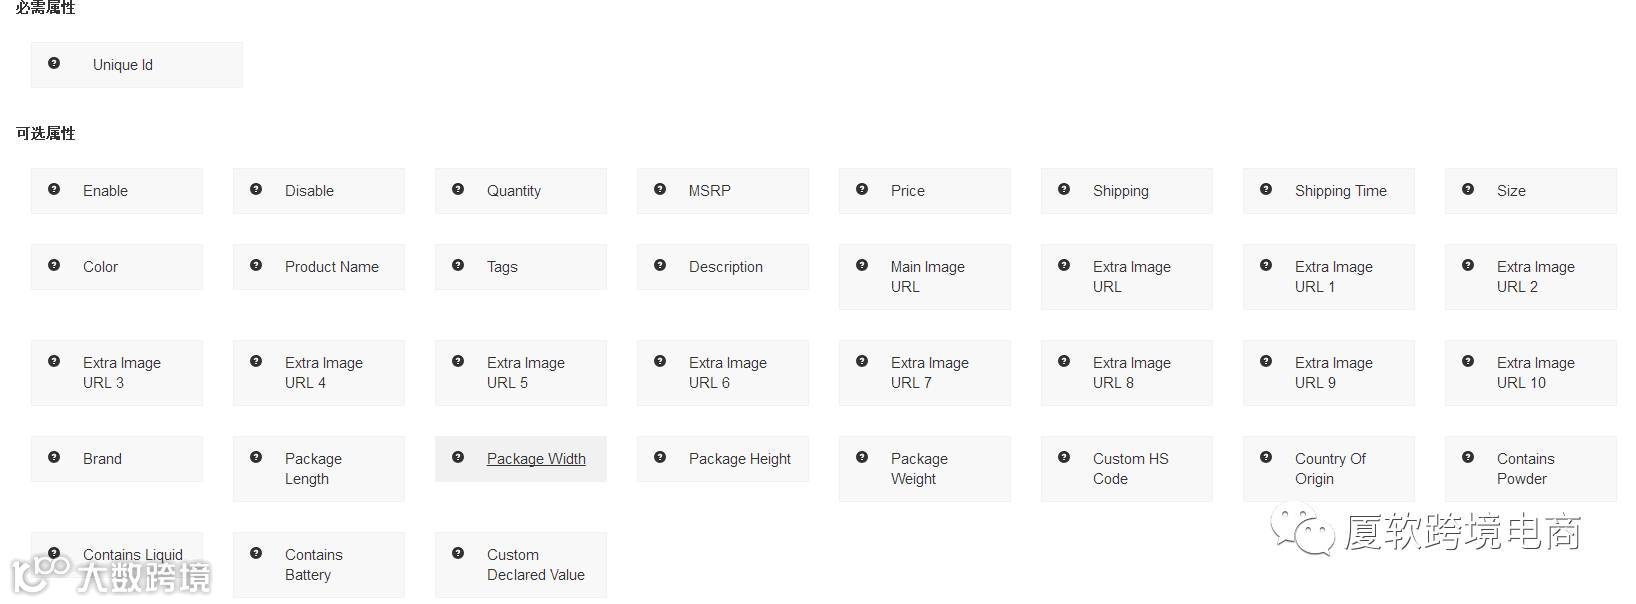The height and width of the screenshot is (604, 1636).
Task: Select the Contains Battery attribute
Action: [x=319, y=565]
